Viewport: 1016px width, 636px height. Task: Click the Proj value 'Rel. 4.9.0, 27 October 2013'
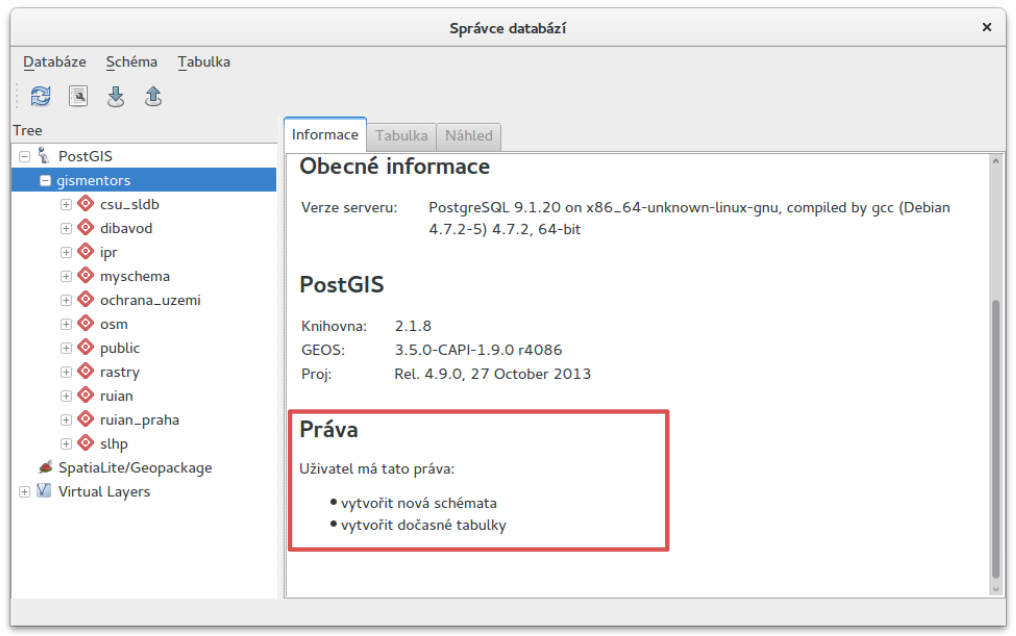[x=492, y=374]
